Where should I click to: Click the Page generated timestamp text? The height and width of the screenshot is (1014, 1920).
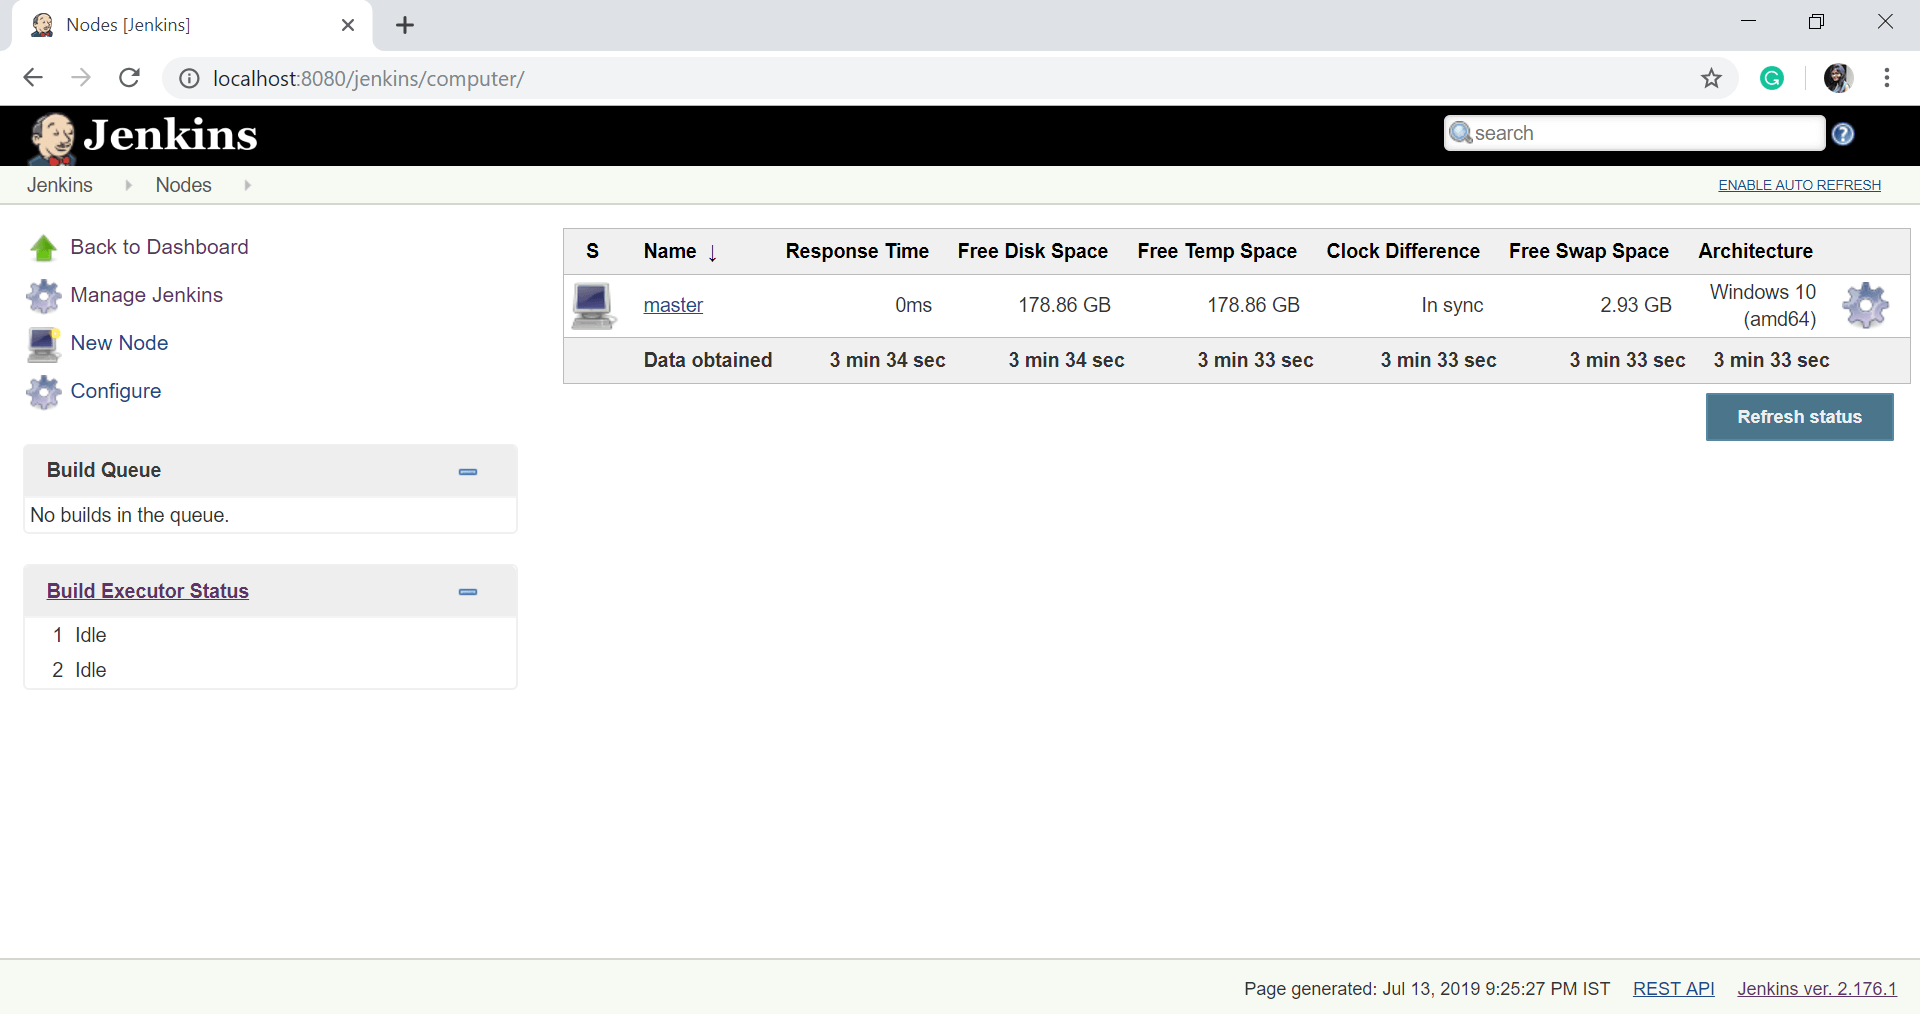coord(1427,989)
